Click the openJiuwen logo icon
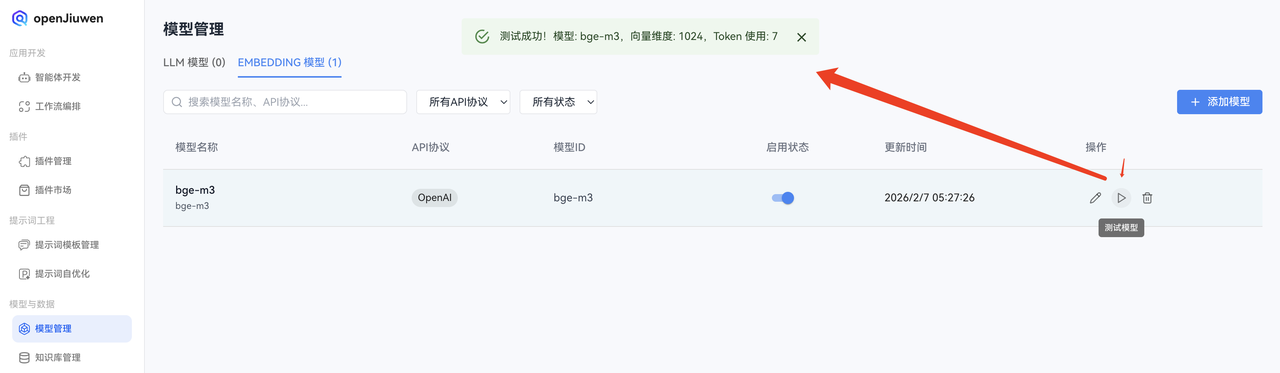The width and height of the screenshot is (1280, 373). (19, 18)
